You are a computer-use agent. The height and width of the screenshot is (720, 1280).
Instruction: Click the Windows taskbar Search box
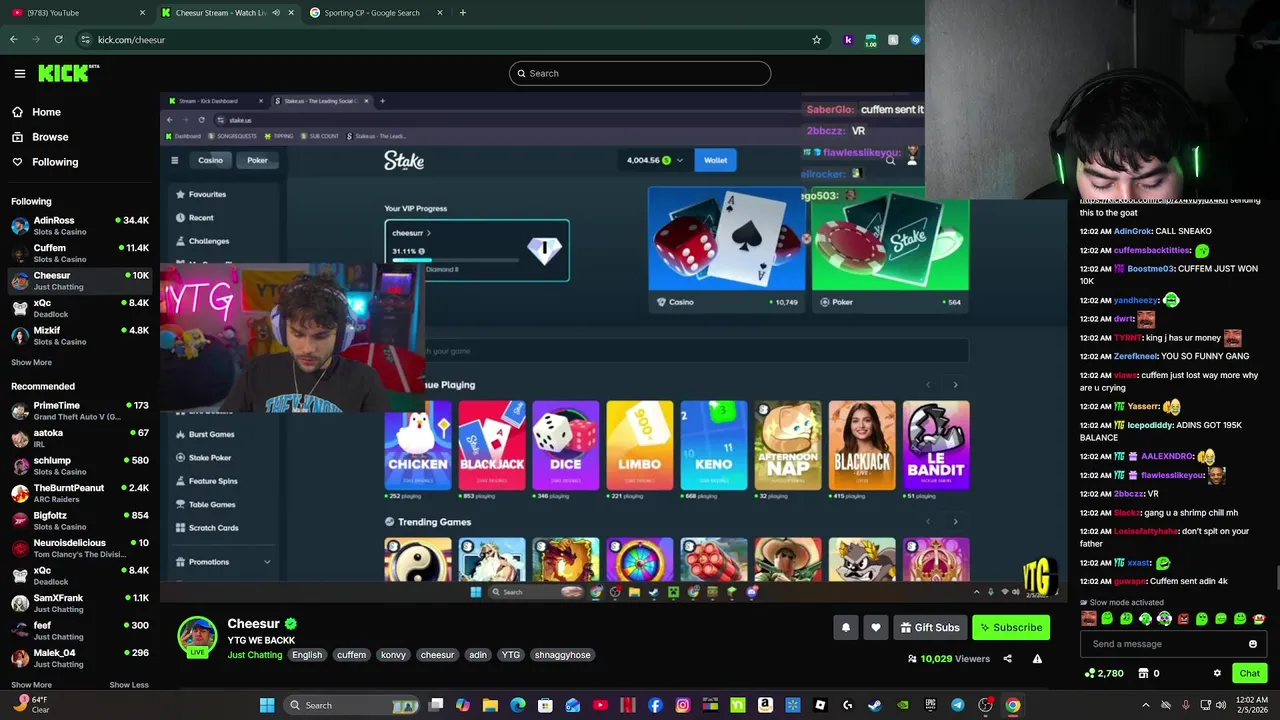click(x=350, y=705)
